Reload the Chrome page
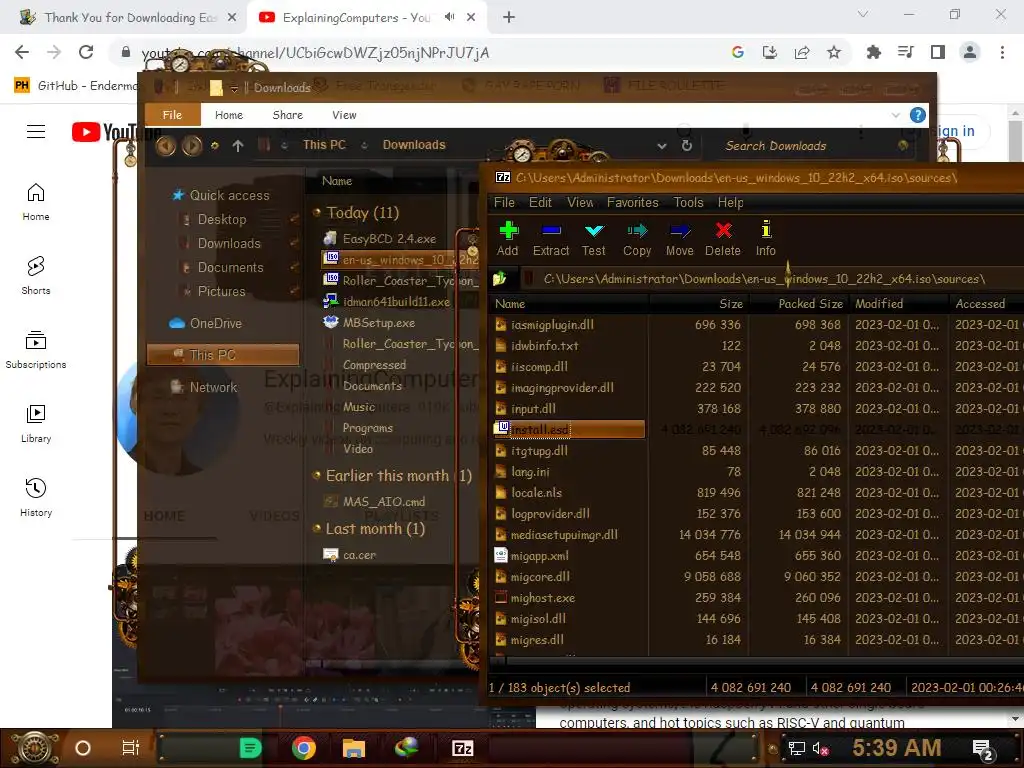This screenshot has width=1024, height=768. [86, 52]
